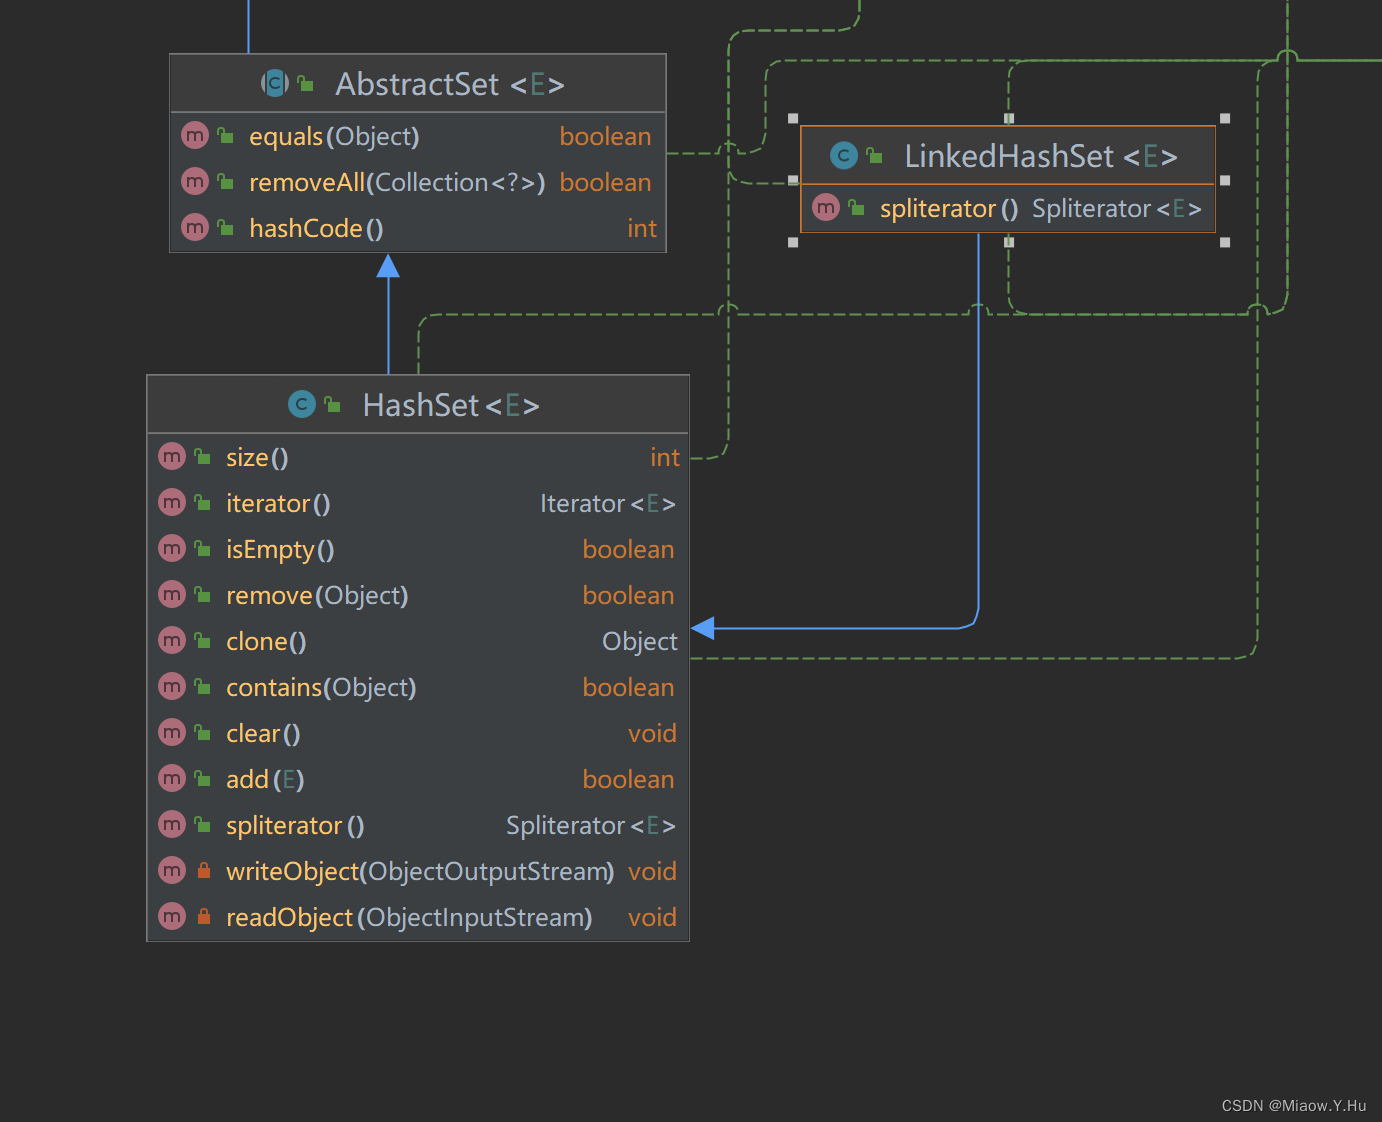Click the isEmpty() method row
Image resolution: width=1382 pixels, height=1122 pixels.
click(279, 549)
